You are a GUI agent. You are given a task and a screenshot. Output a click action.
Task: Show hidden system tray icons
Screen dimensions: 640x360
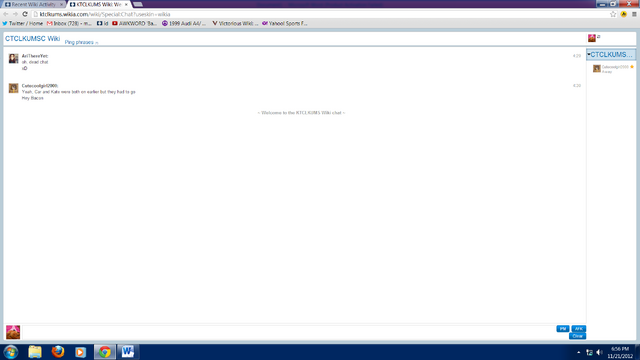(x=578, y=352)
